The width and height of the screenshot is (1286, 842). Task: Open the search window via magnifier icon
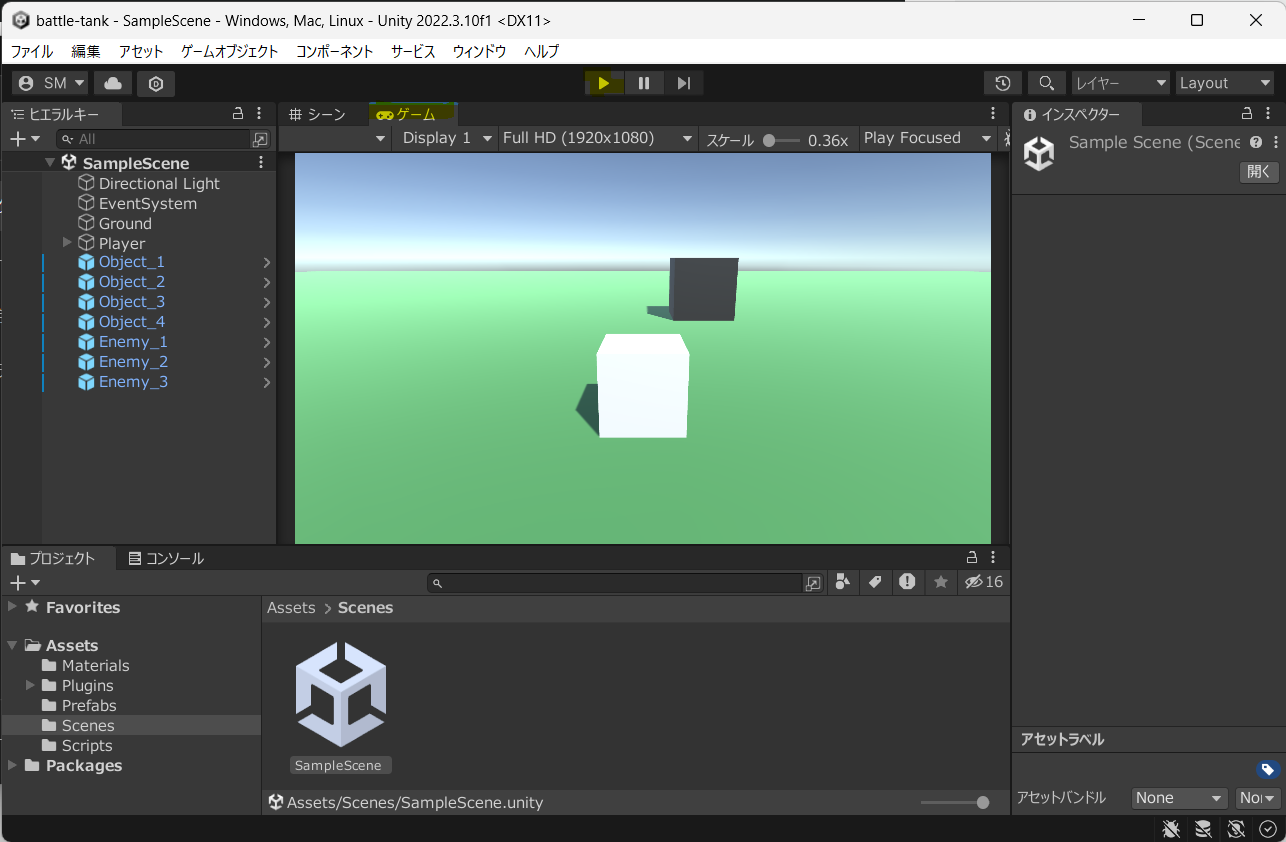(1046, 83)
